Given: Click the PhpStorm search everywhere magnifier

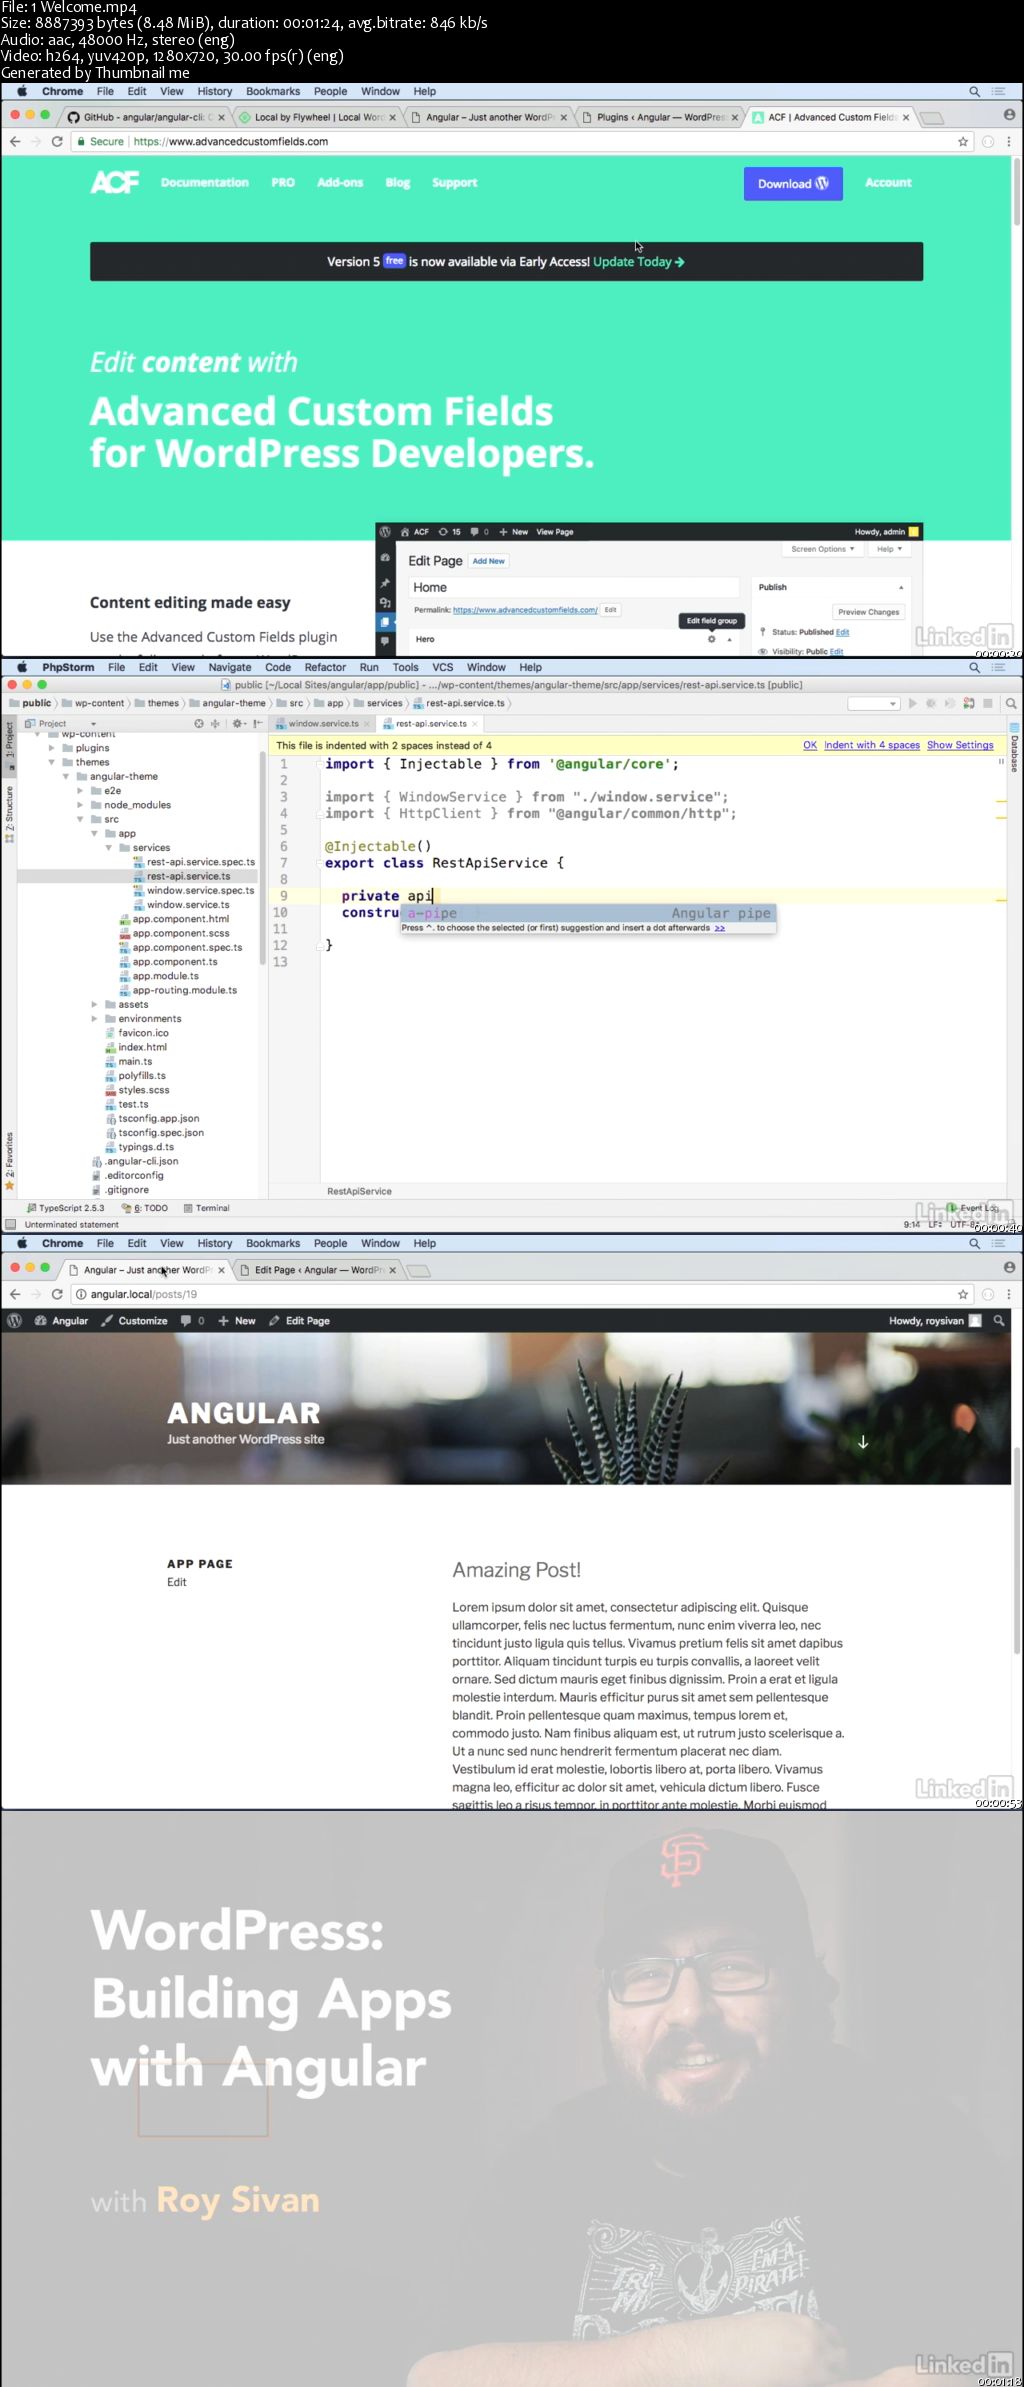Looking at the screenshot, I should pyautogui.click(x=1011, y=703).
